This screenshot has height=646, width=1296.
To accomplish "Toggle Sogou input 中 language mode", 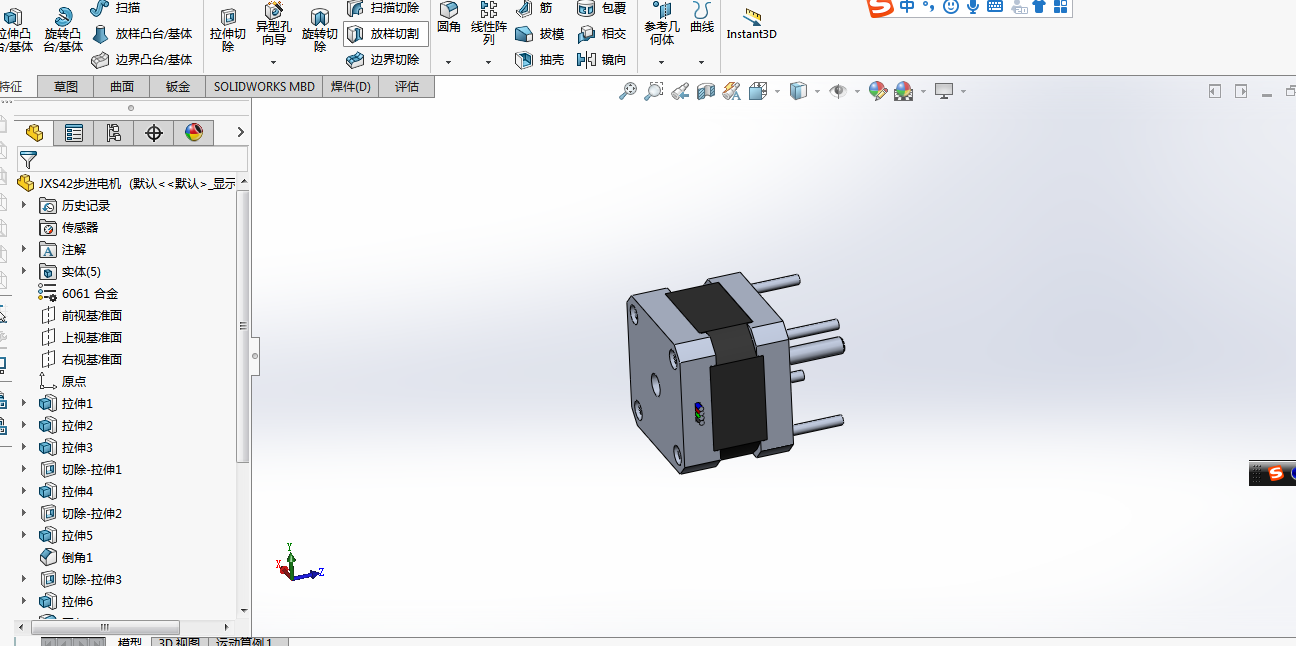I will pos(907,6).
